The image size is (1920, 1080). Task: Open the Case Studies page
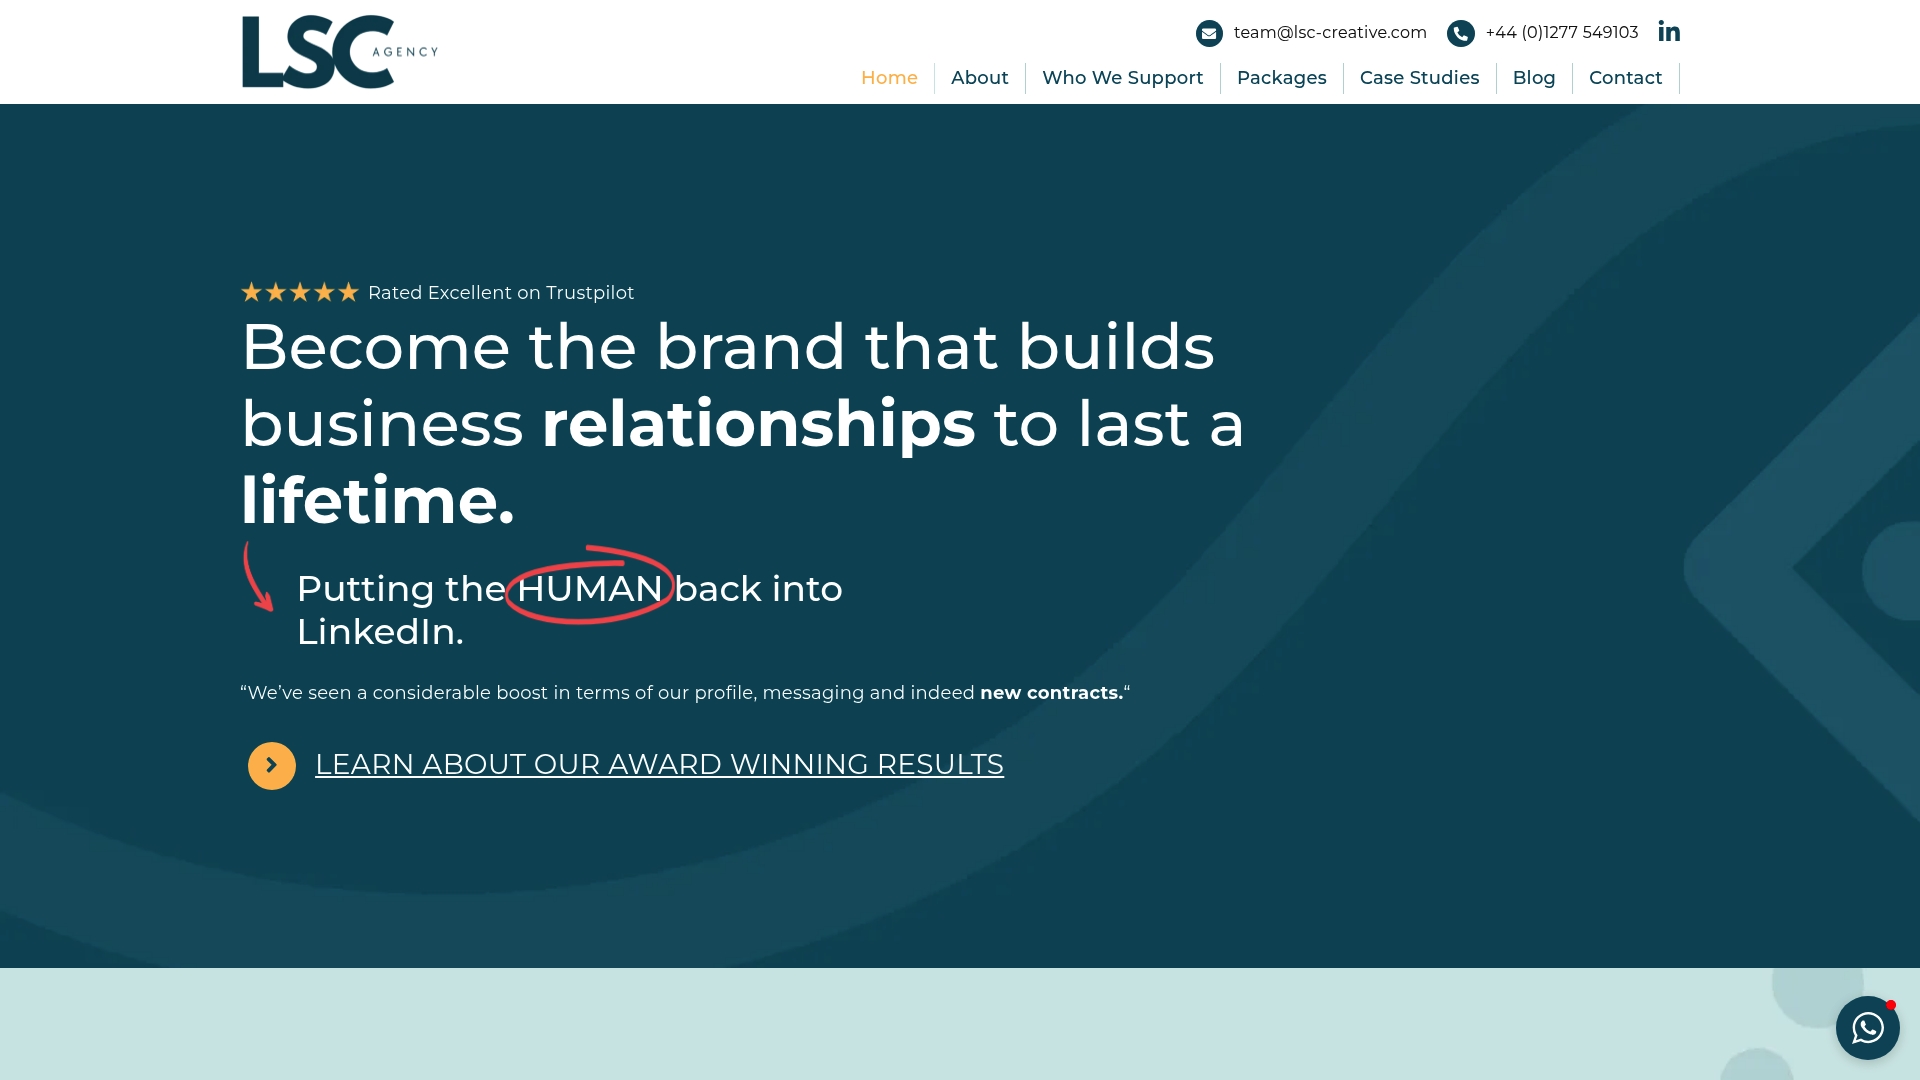[1419, 78]
